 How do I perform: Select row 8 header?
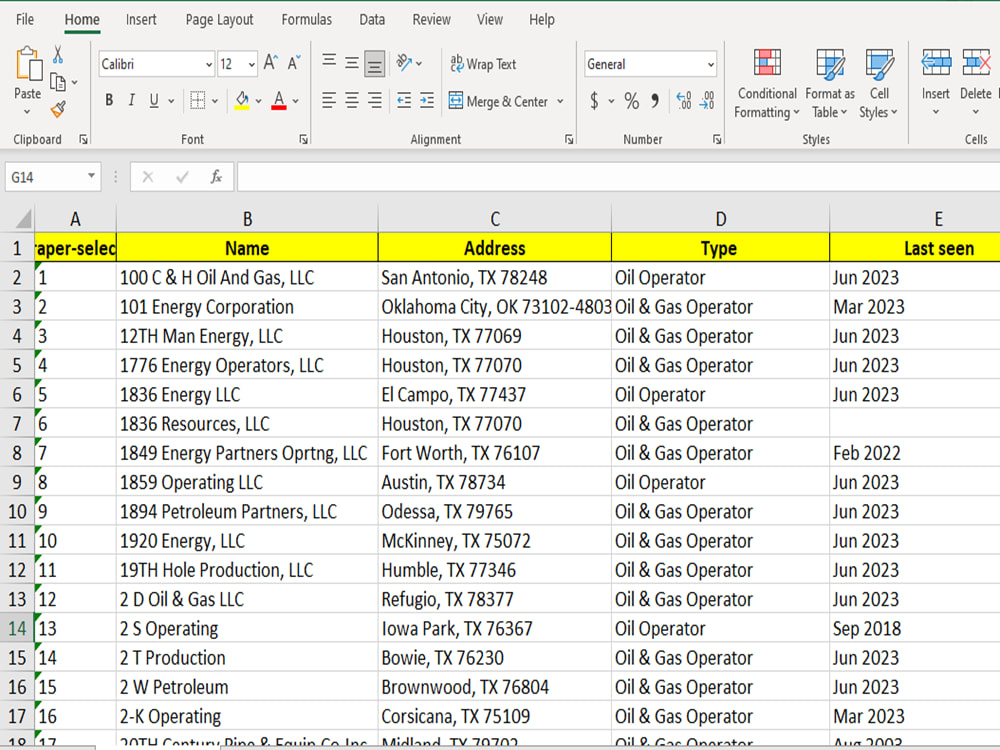tap(17, 453)
